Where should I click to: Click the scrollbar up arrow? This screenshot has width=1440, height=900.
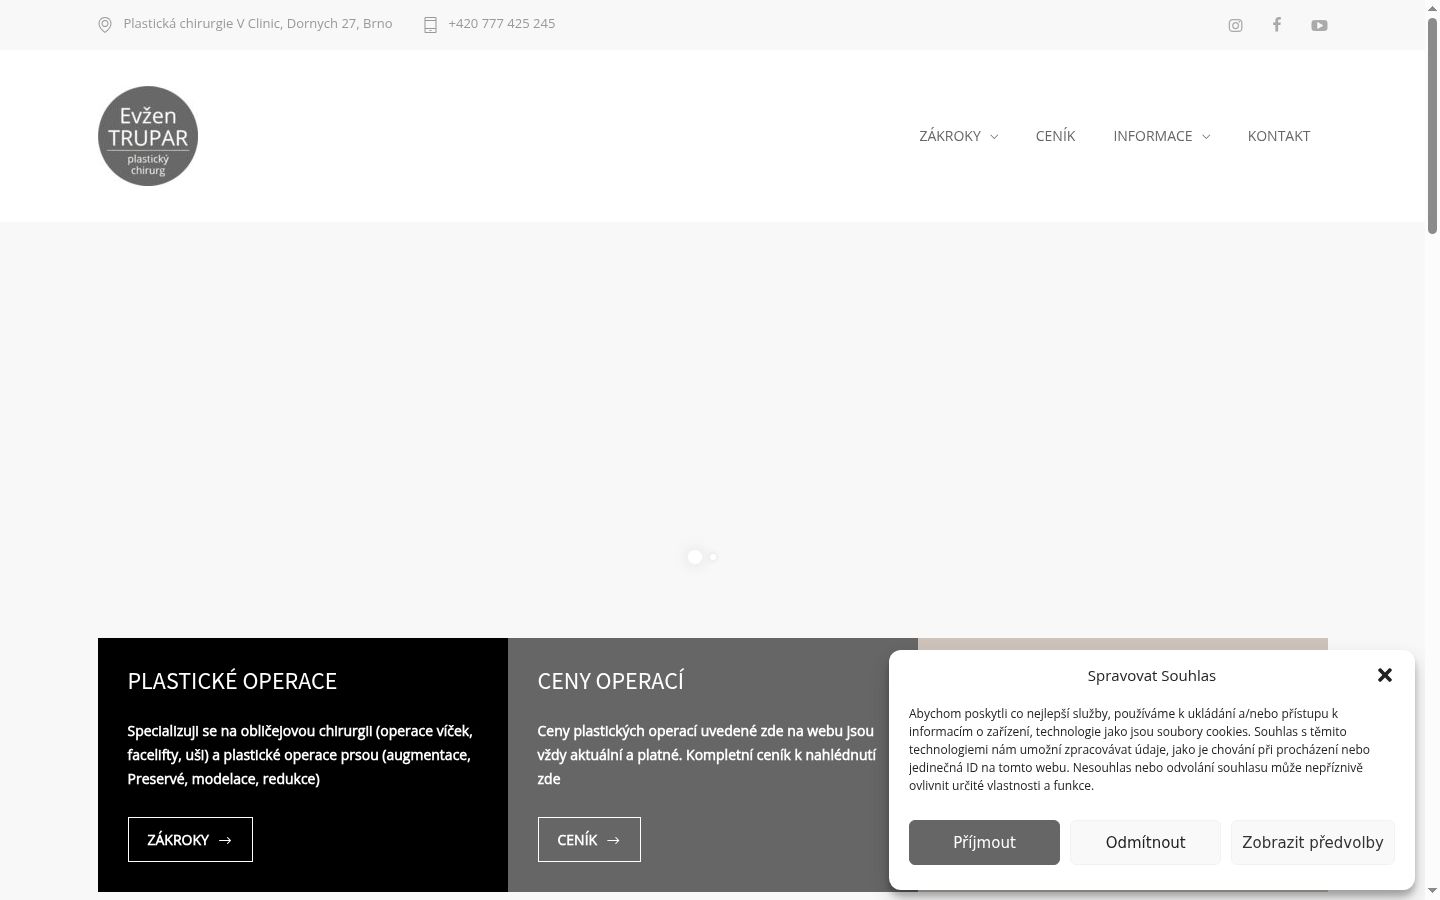[x=1432, y=8]
